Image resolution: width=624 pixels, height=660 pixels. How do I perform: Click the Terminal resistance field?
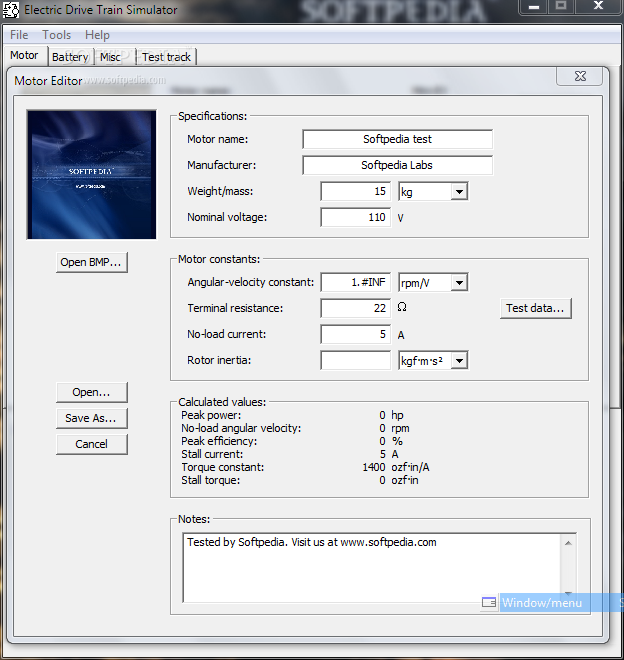[x=355, y=309]
